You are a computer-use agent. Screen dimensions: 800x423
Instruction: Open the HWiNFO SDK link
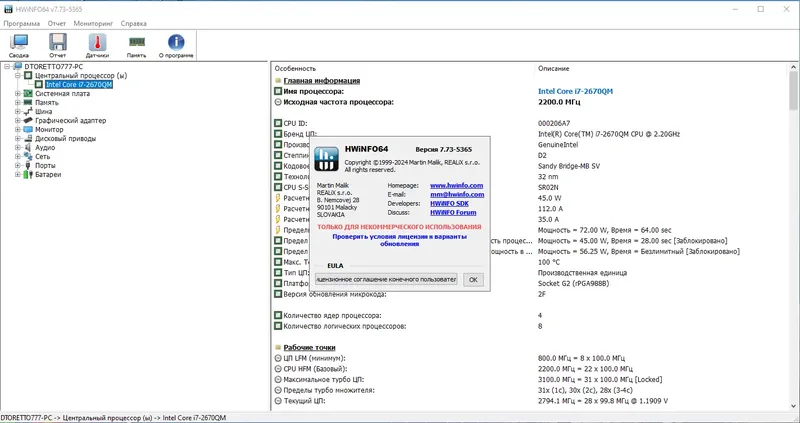pyautogui.click(x=449, y=204)
